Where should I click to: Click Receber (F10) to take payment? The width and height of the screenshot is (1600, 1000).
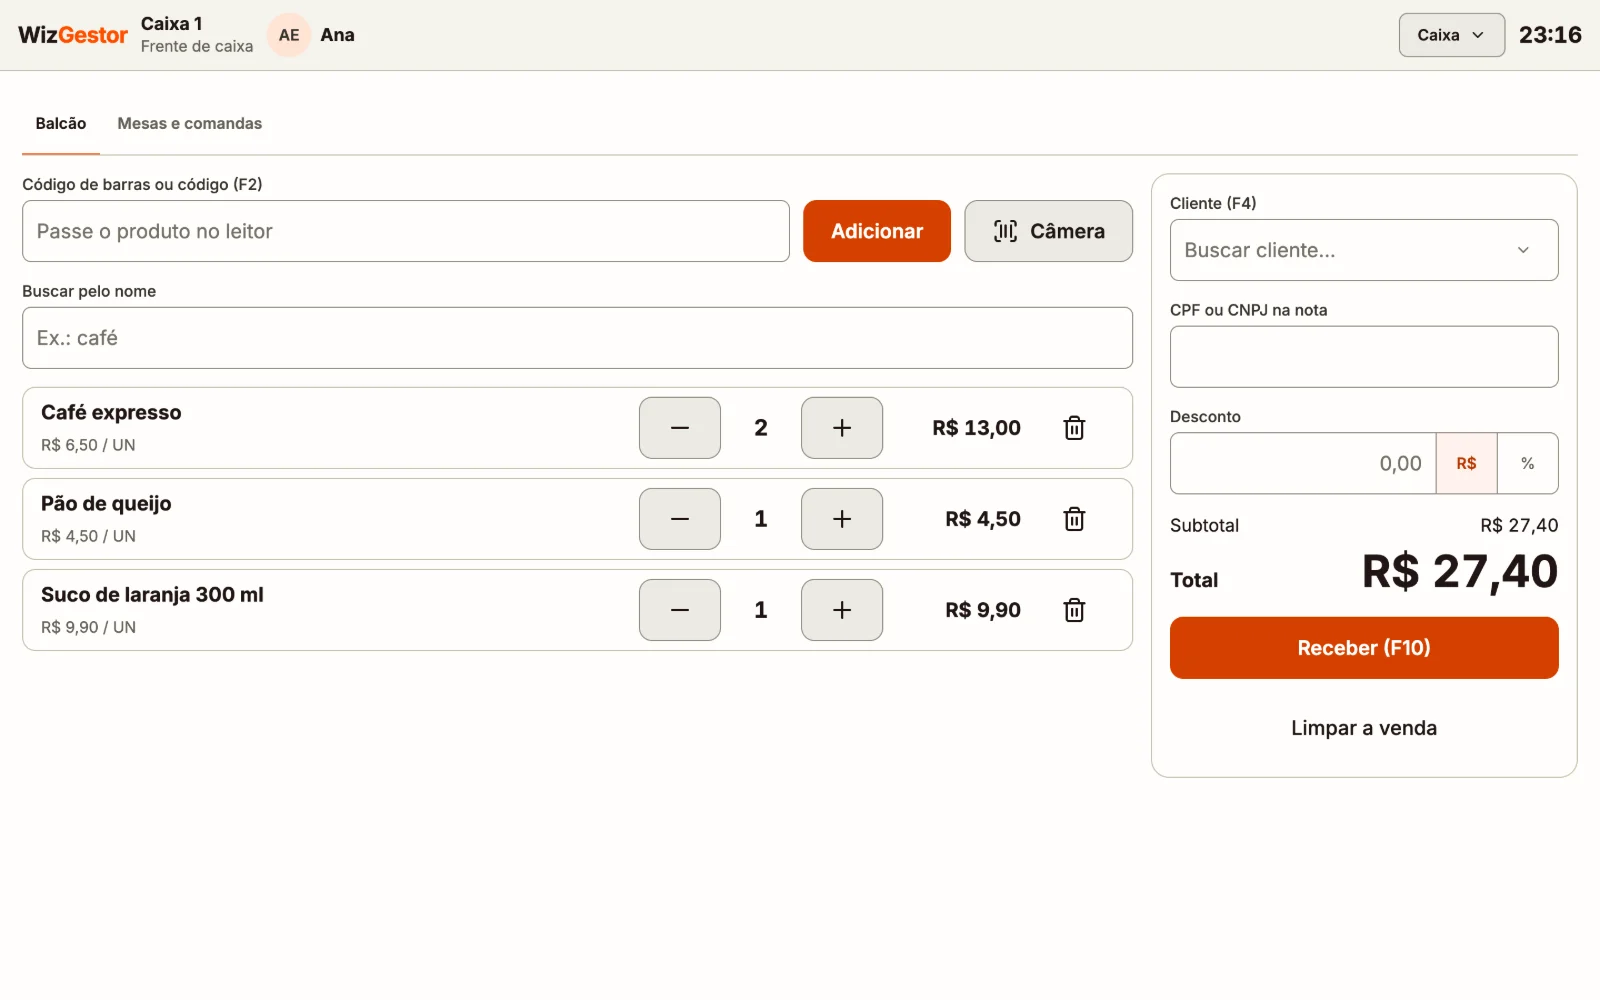(x=1364, y=648)
